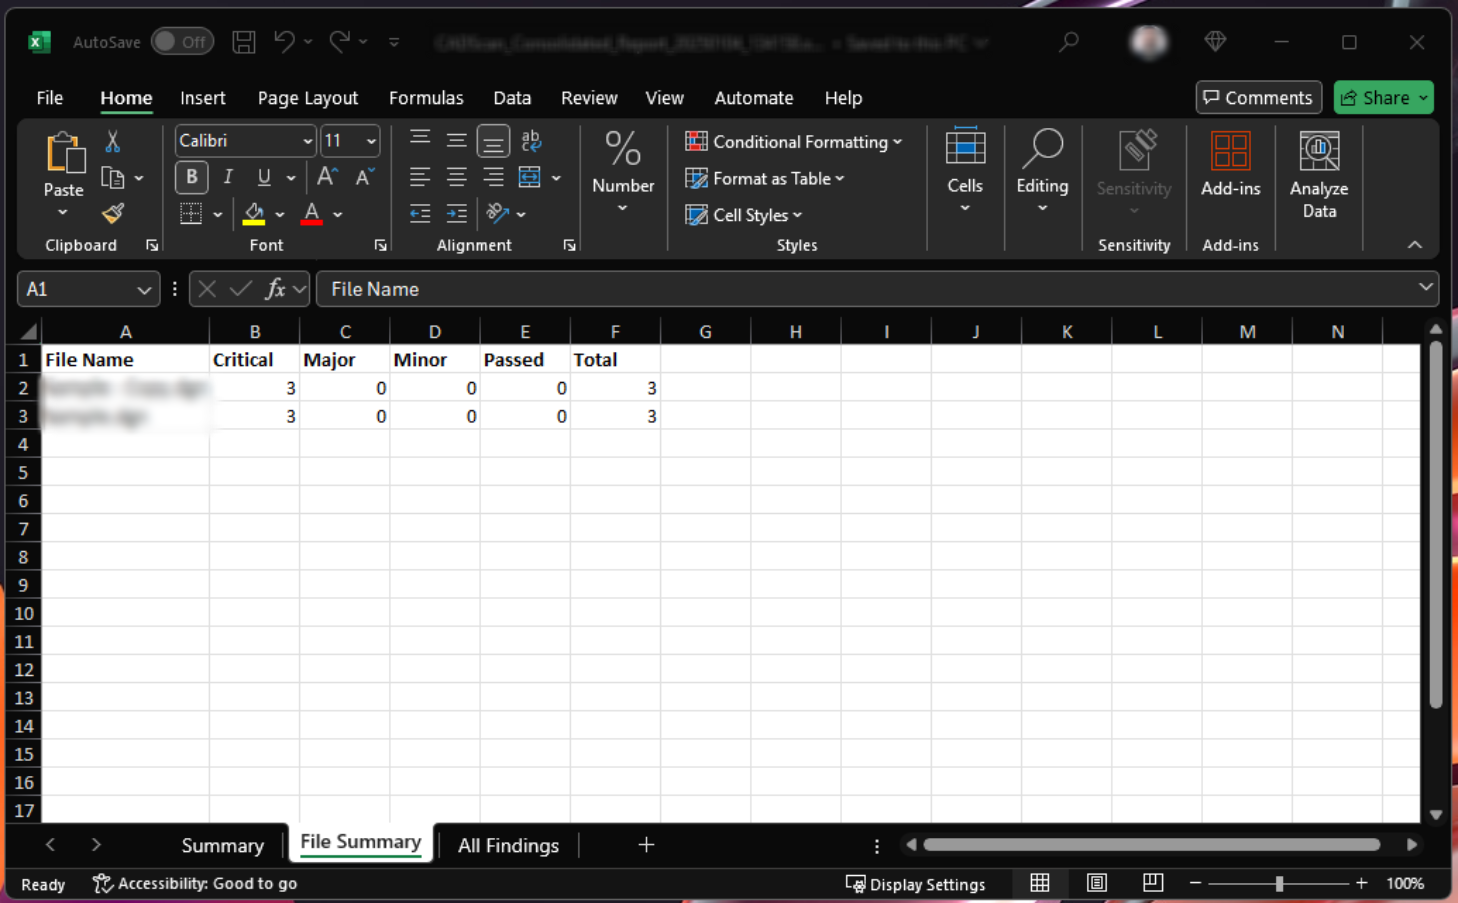The height and width of the screenshot is (903, 1458).
Task: Switch to the All Findings sheet tab
Action: coord(508,845)
